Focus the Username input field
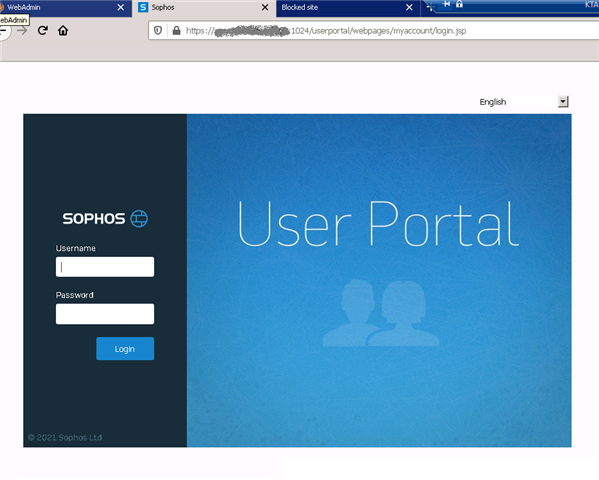The width and height of the screenshot is (599, 480). tap(105, 267)
